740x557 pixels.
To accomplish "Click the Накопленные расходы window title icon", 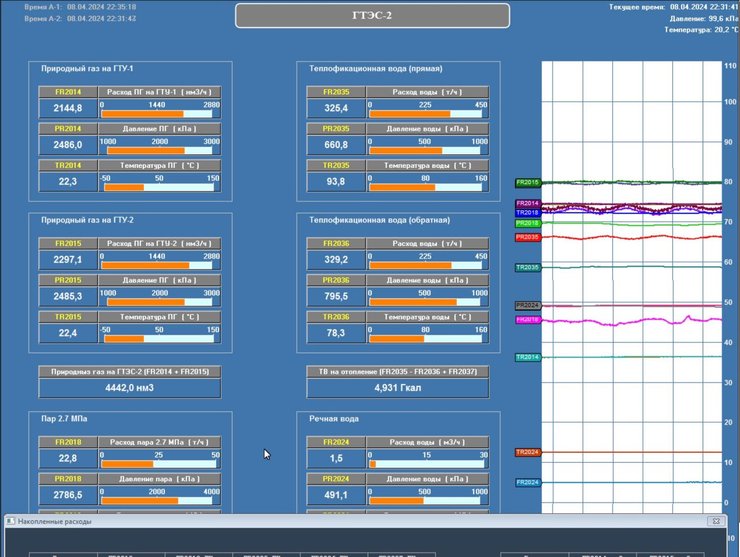I will 10,522.
